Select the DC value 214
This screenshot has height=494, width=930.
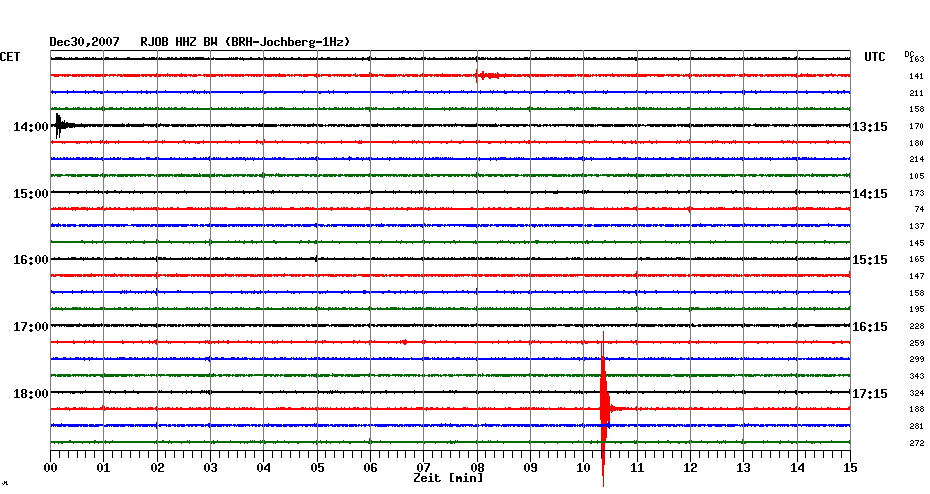pyautogui.click(x=916, y=160)
